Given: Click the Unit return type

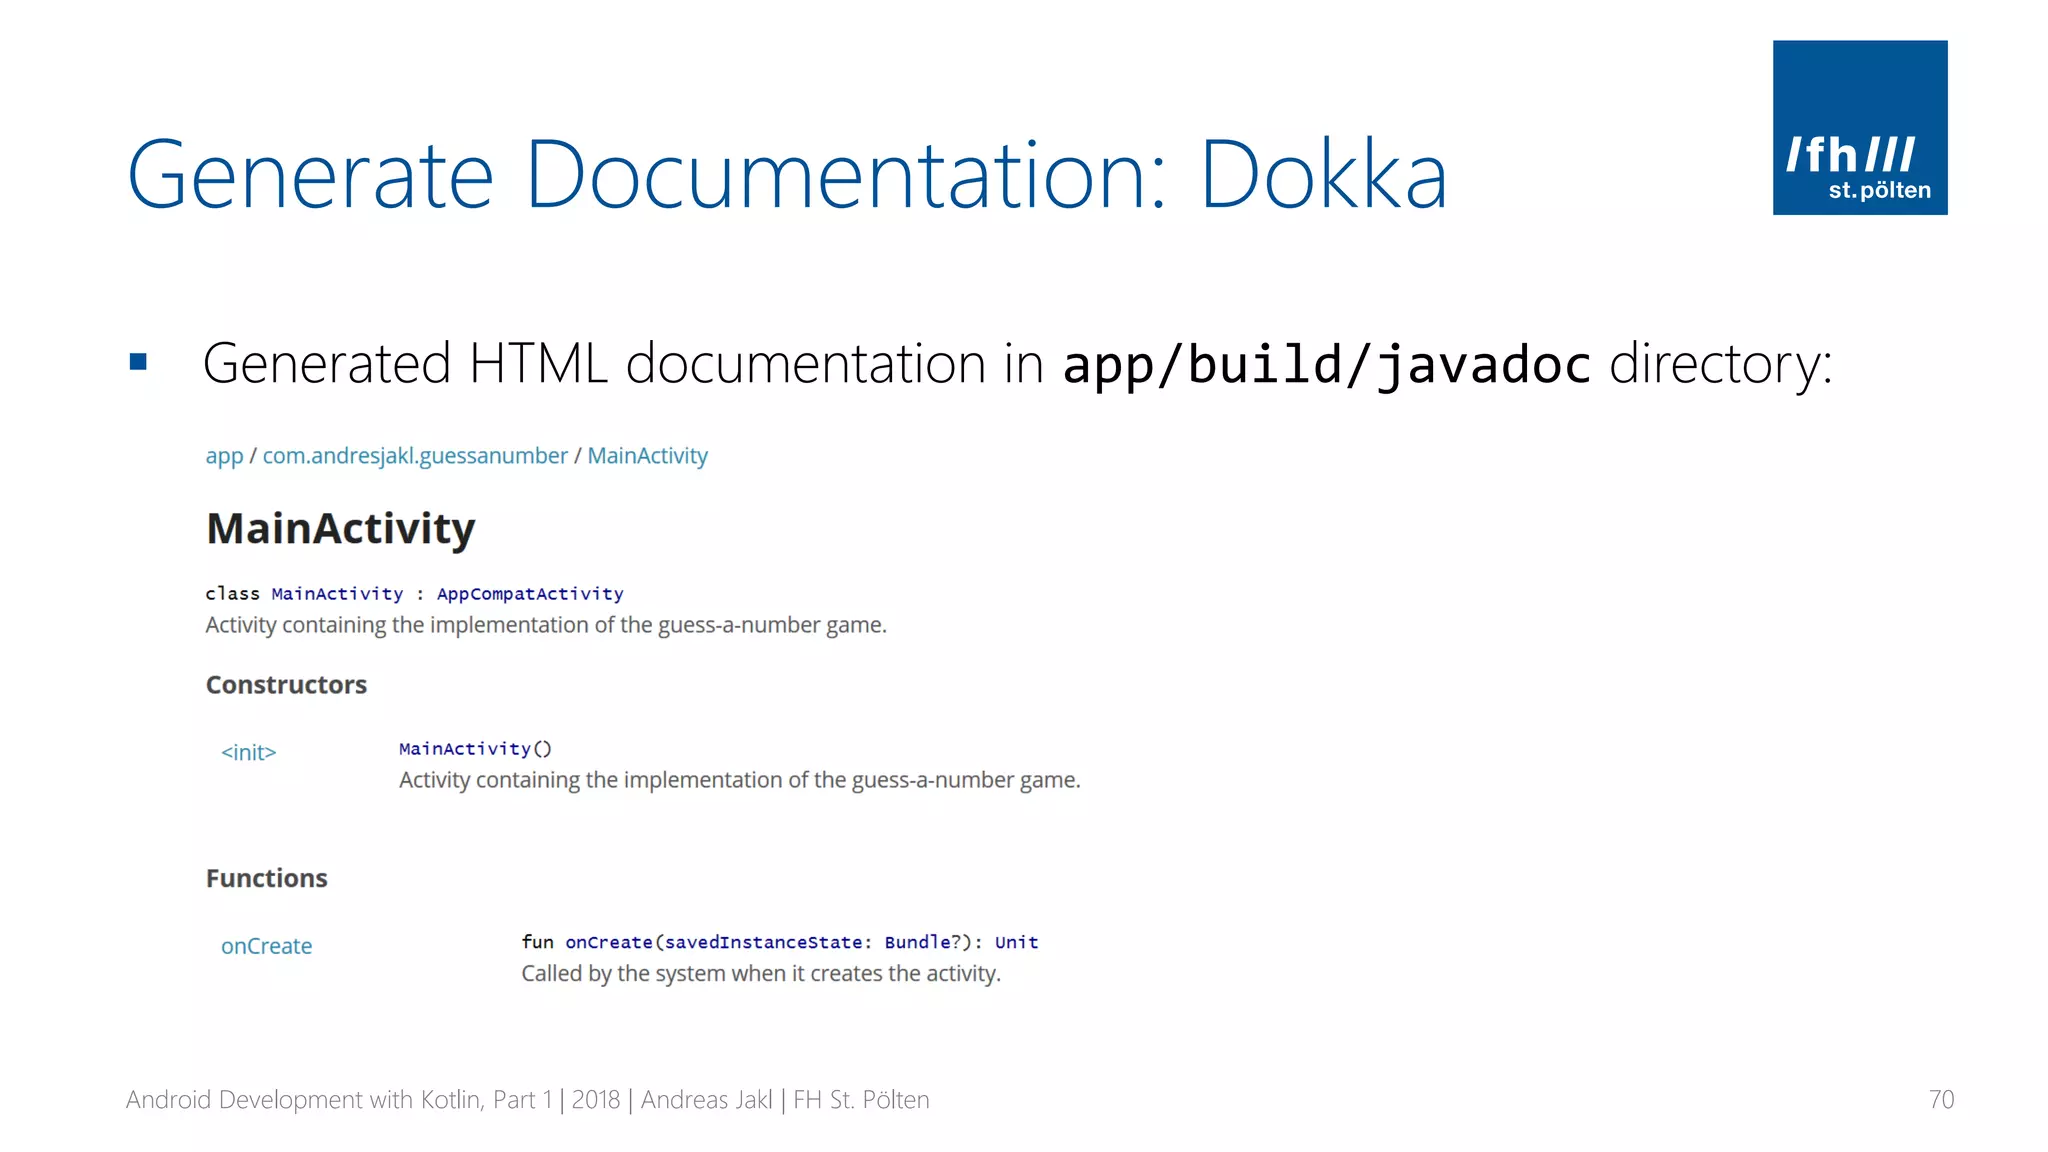Looking at the screenshot, I should pyautogui.click(x=1016, y=942).
